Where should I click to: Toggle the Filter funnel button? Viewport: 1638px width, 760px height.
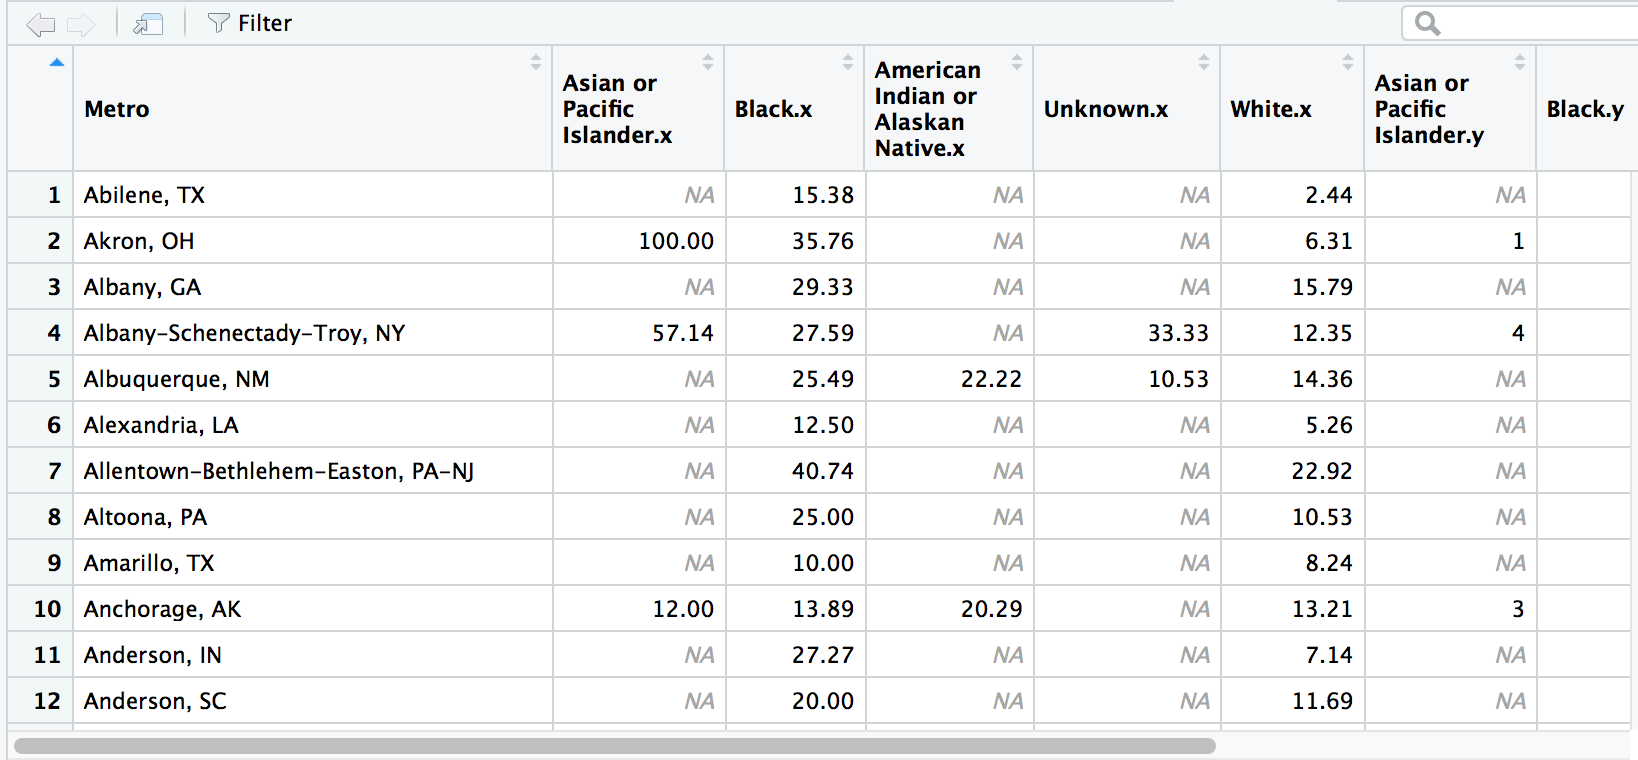[x=249, y=23]
